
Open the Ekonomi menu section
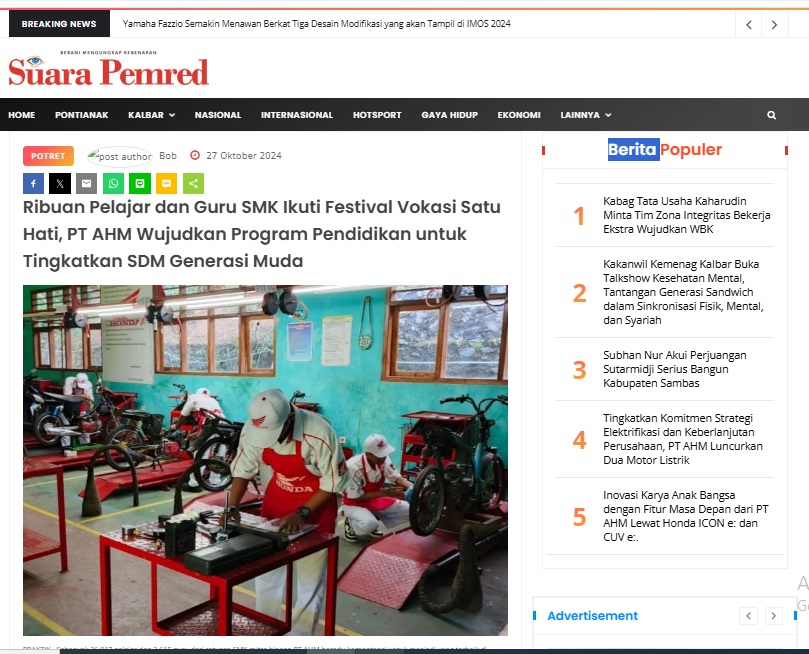tap(519, 115)
